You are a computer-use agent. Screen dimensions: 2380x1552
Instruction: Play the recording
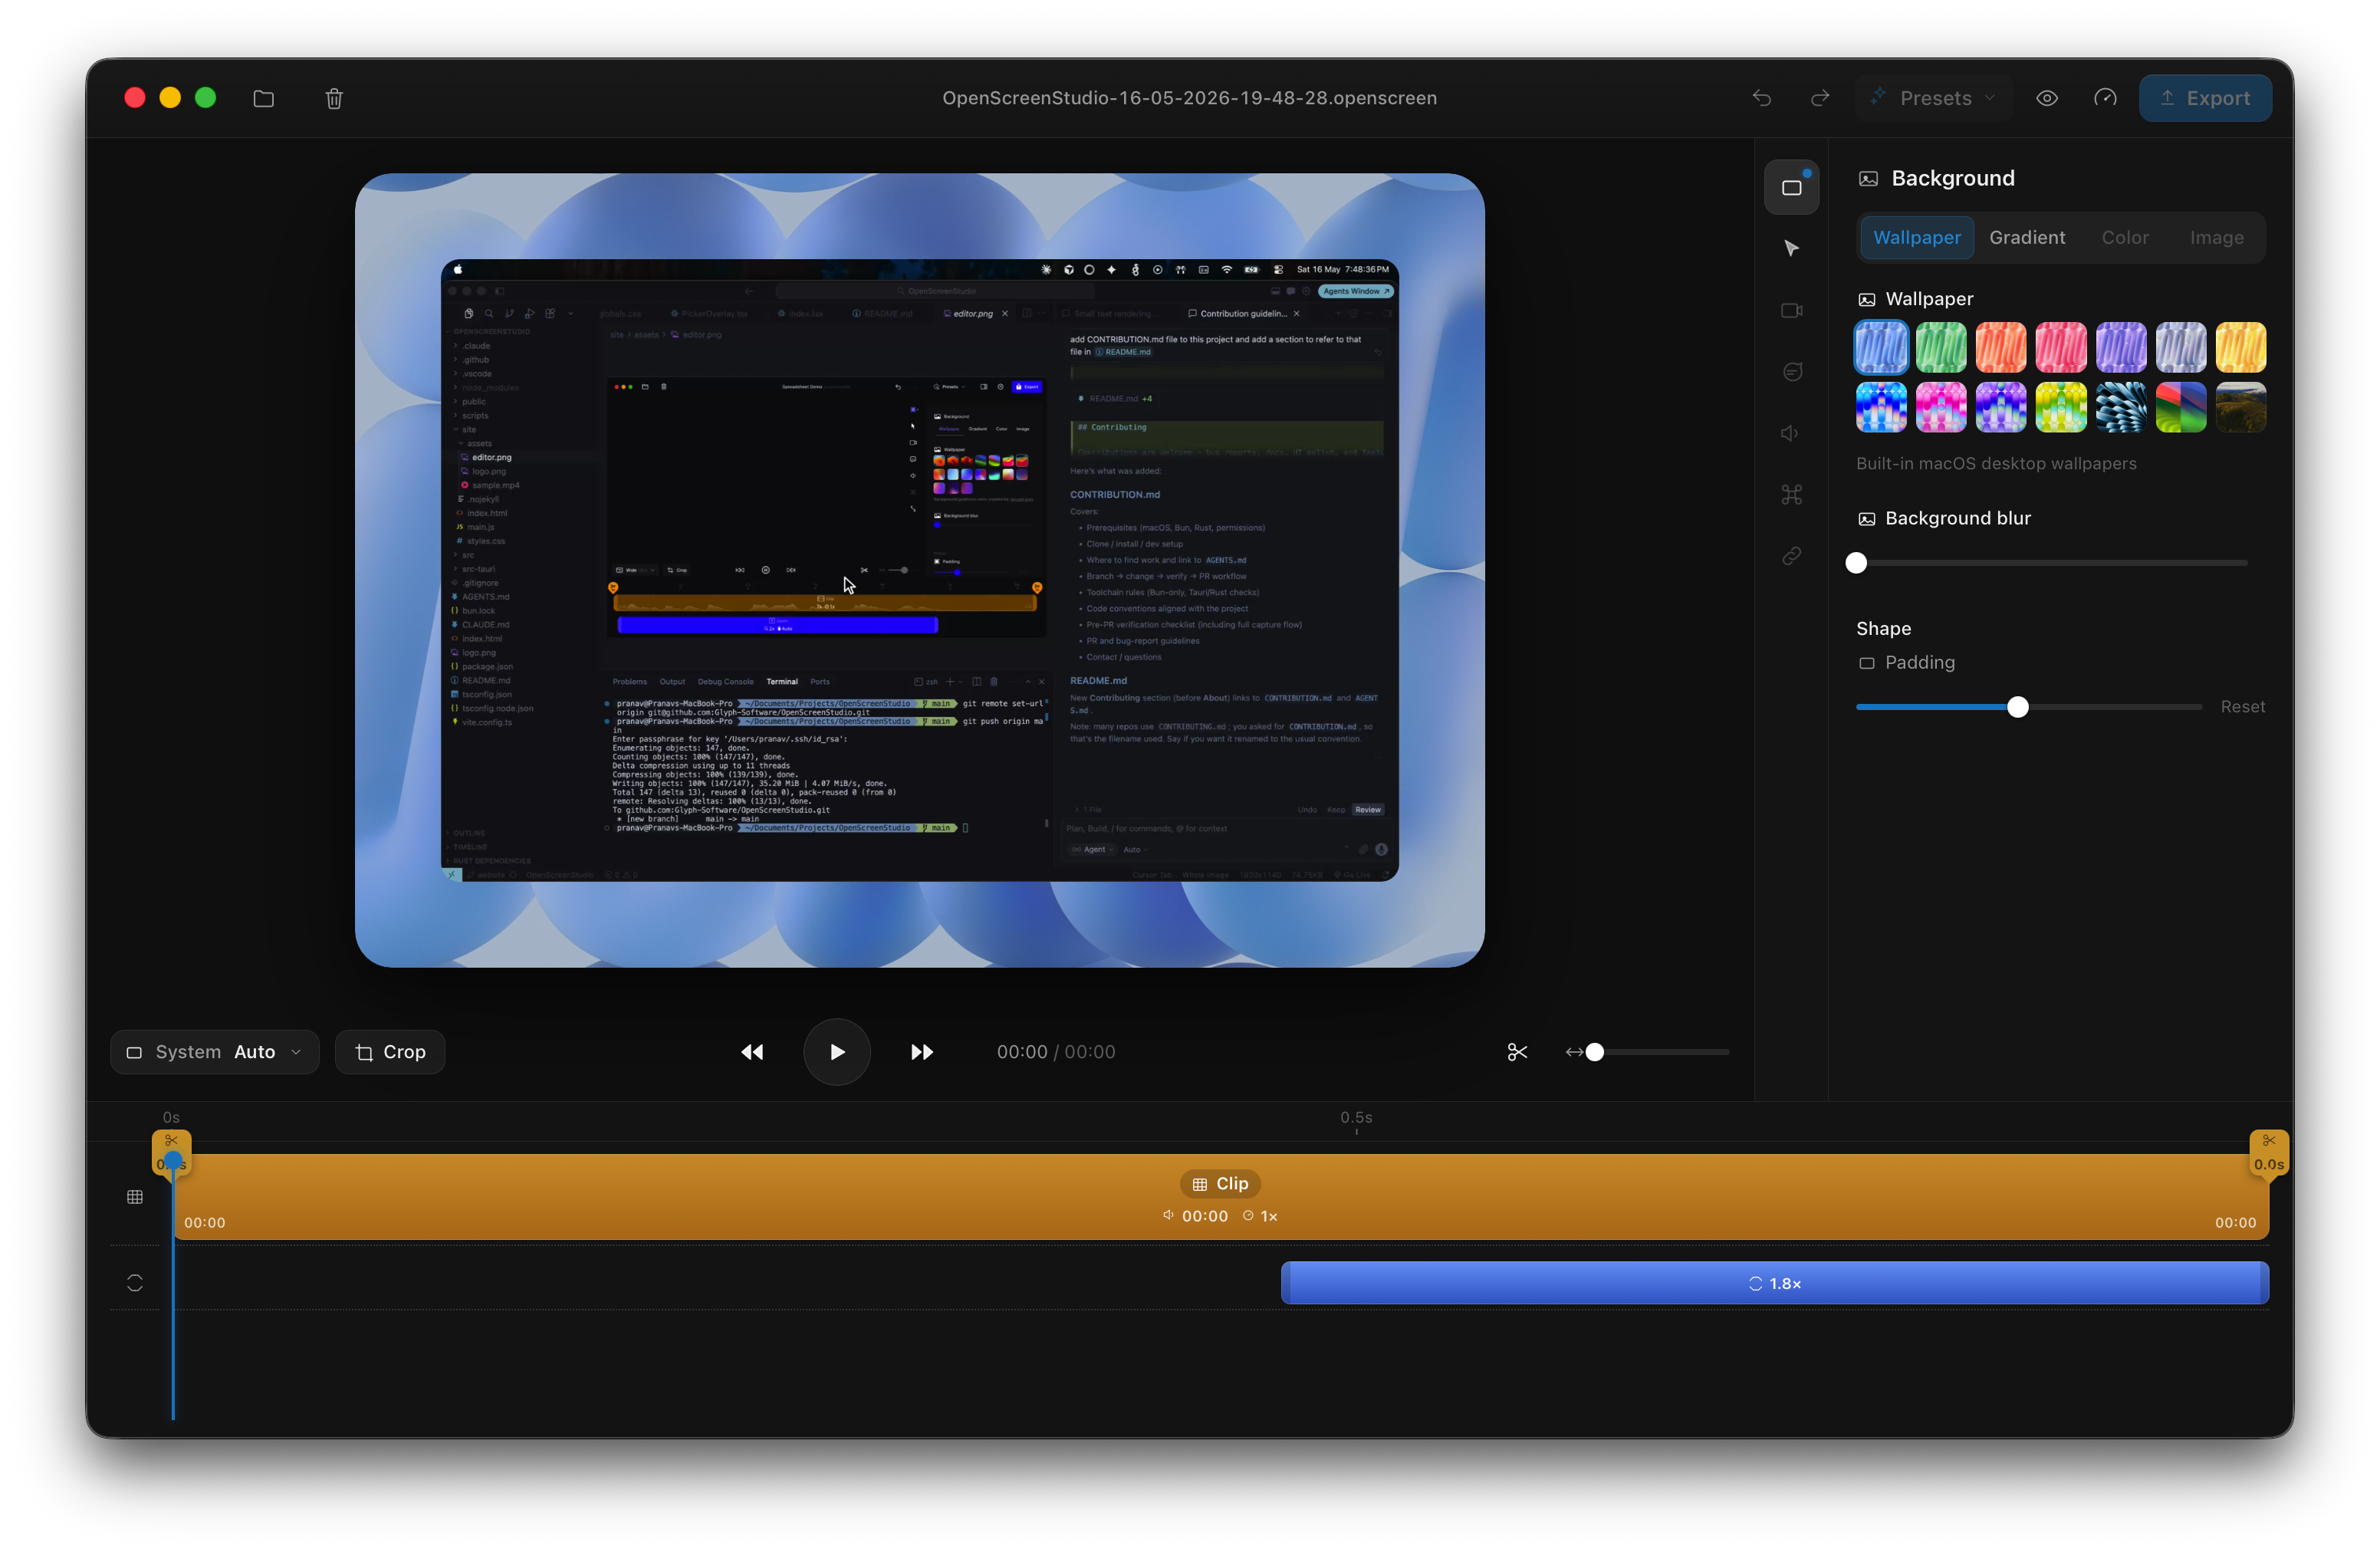[x=837, y=1052]
